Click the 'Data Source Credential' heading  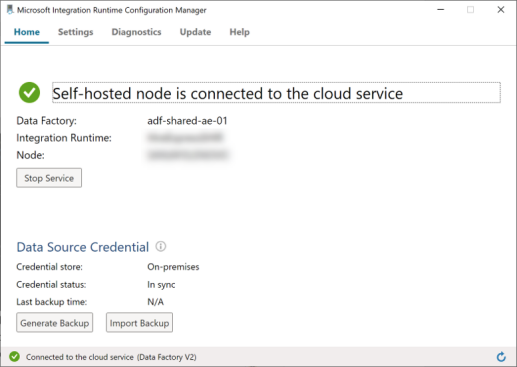coord(83,247)
